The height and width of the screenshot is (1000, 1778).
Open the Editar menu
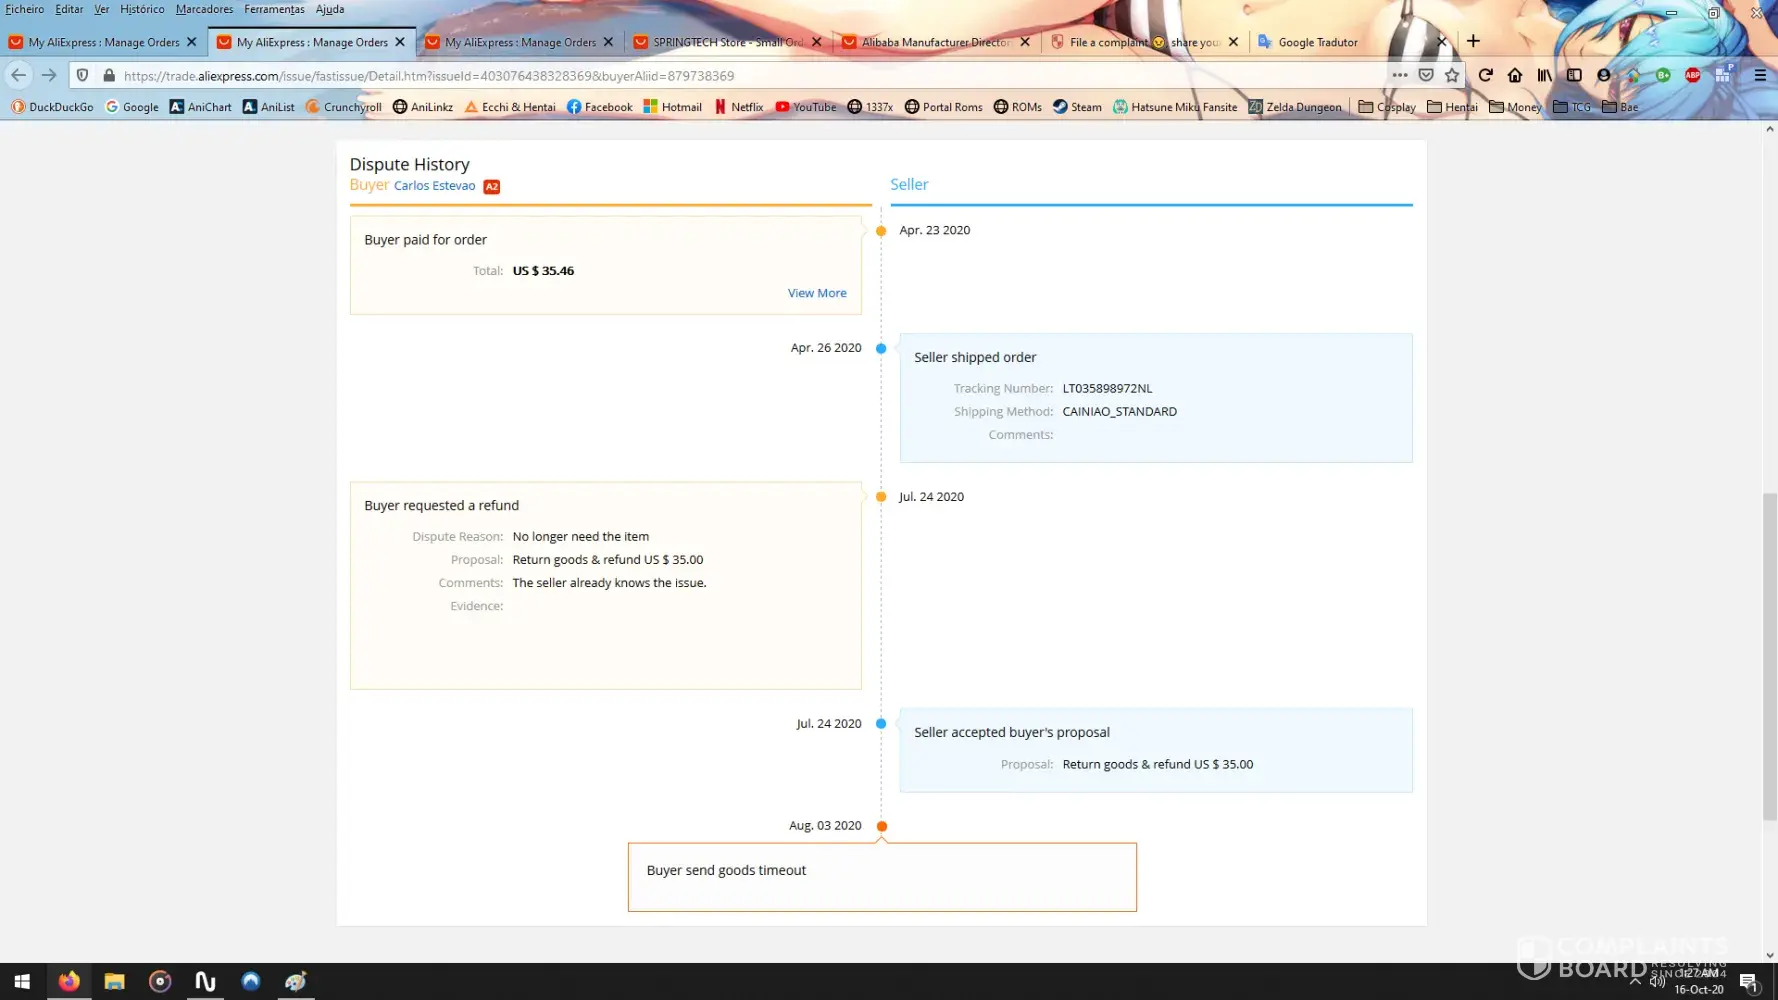[x=69, y=9]
